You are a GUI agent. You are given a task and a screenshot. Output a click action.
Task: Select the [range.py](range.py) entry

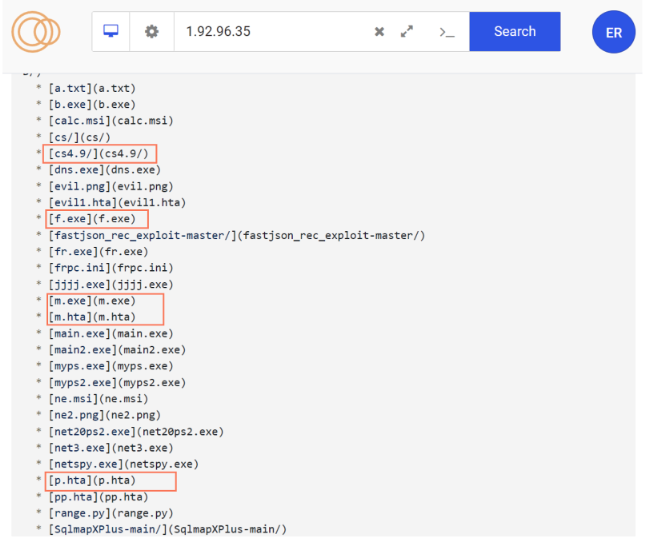click(x=111, y=513)
